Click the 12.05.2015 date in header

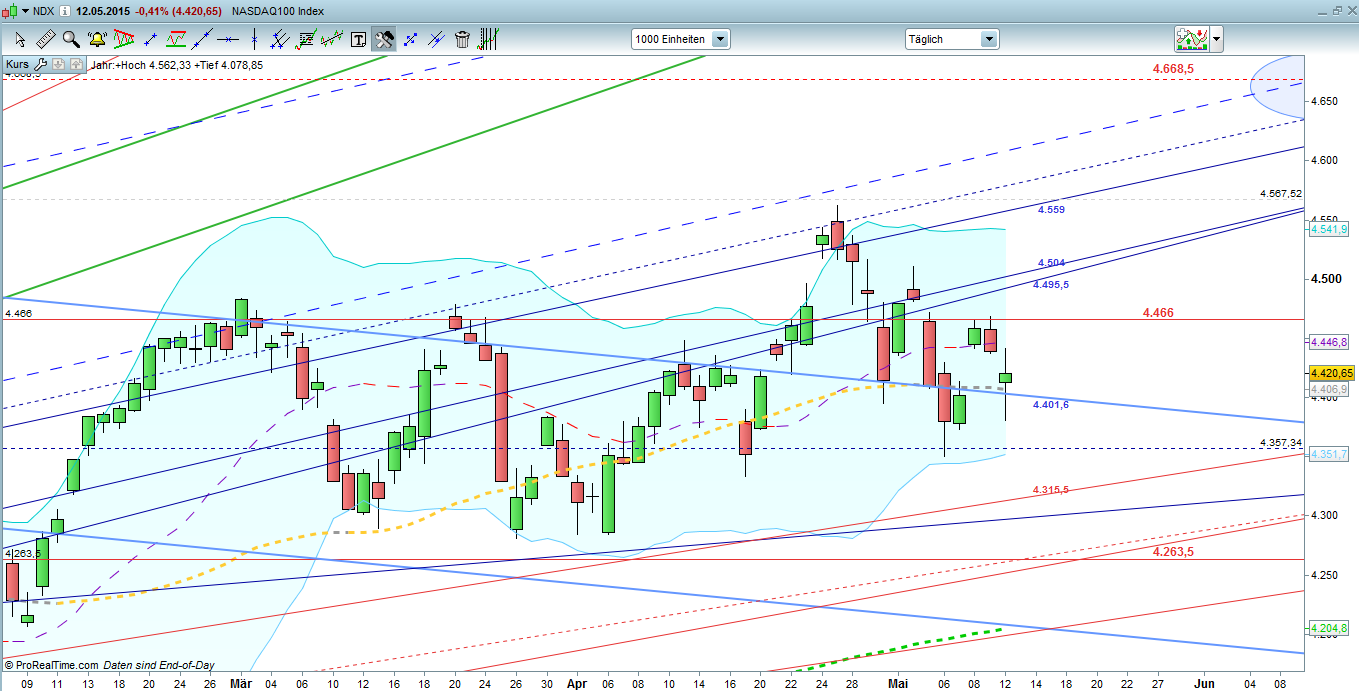point(102,11)
